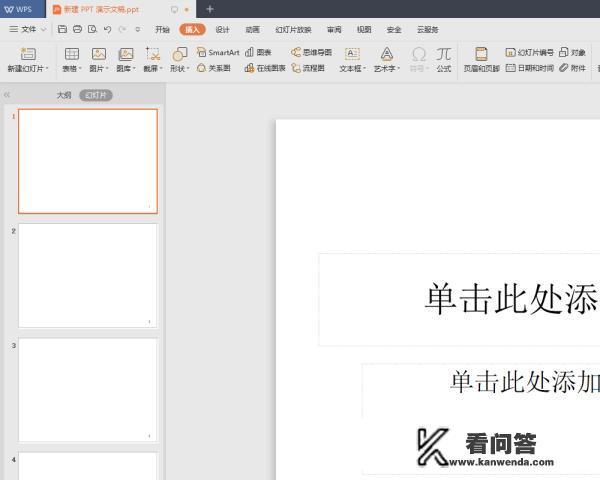
Task: Switch panel to 大纲 outline view
Action: (x=64, y=95)
